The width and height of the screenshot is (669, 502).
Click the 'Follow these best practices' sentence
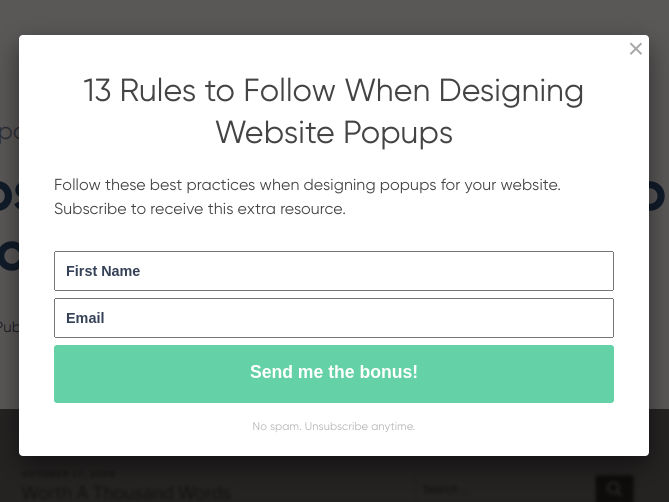[x=307, y=185]
